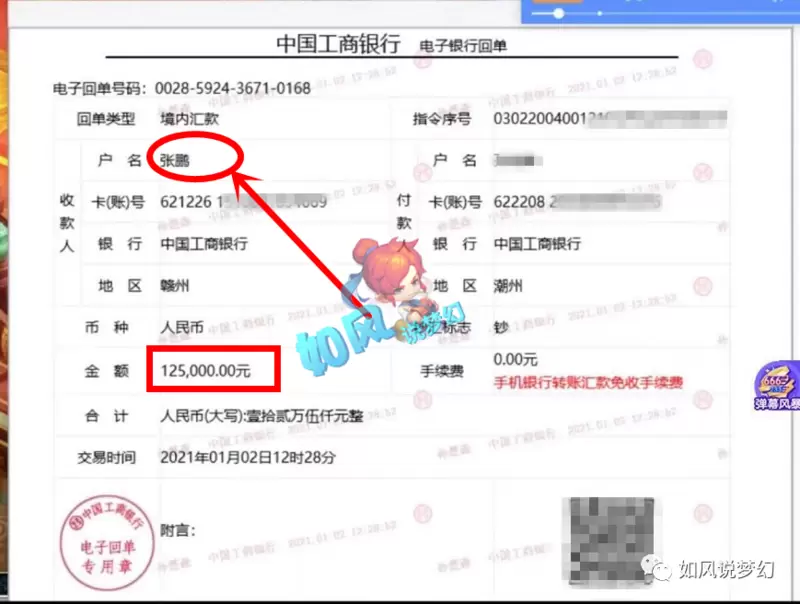Click the vertical 收款人 section label

pos(67,223)
